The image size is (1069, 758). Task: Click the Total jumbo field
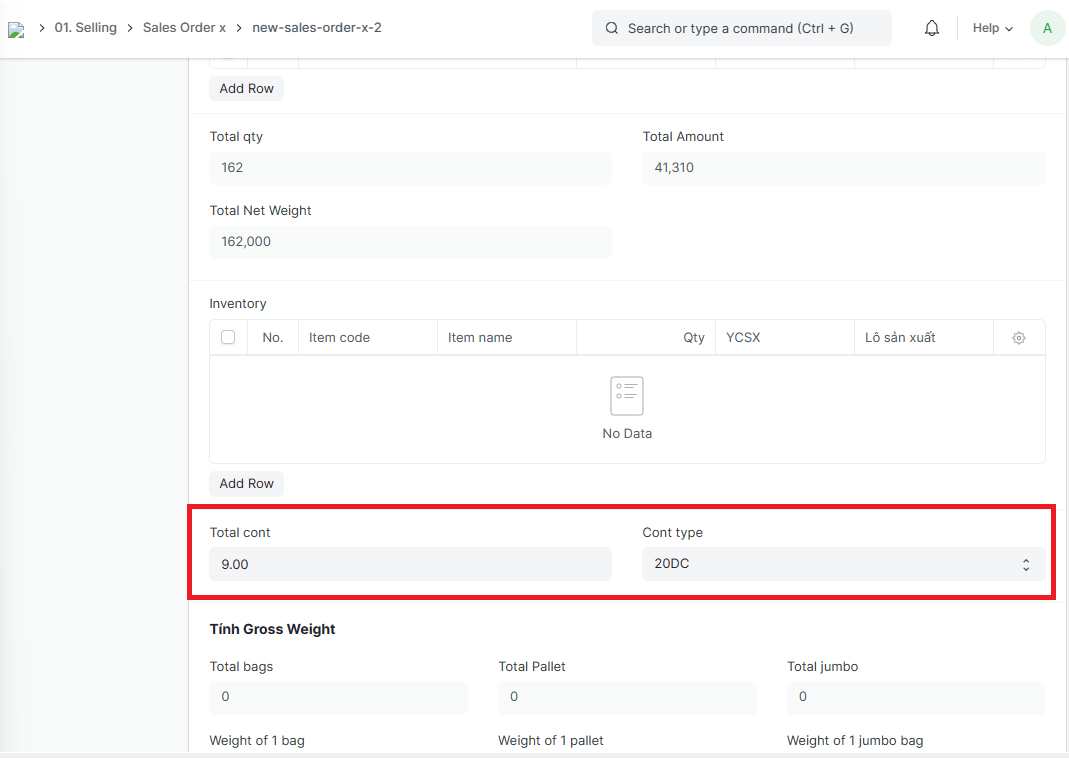point(915,697)
